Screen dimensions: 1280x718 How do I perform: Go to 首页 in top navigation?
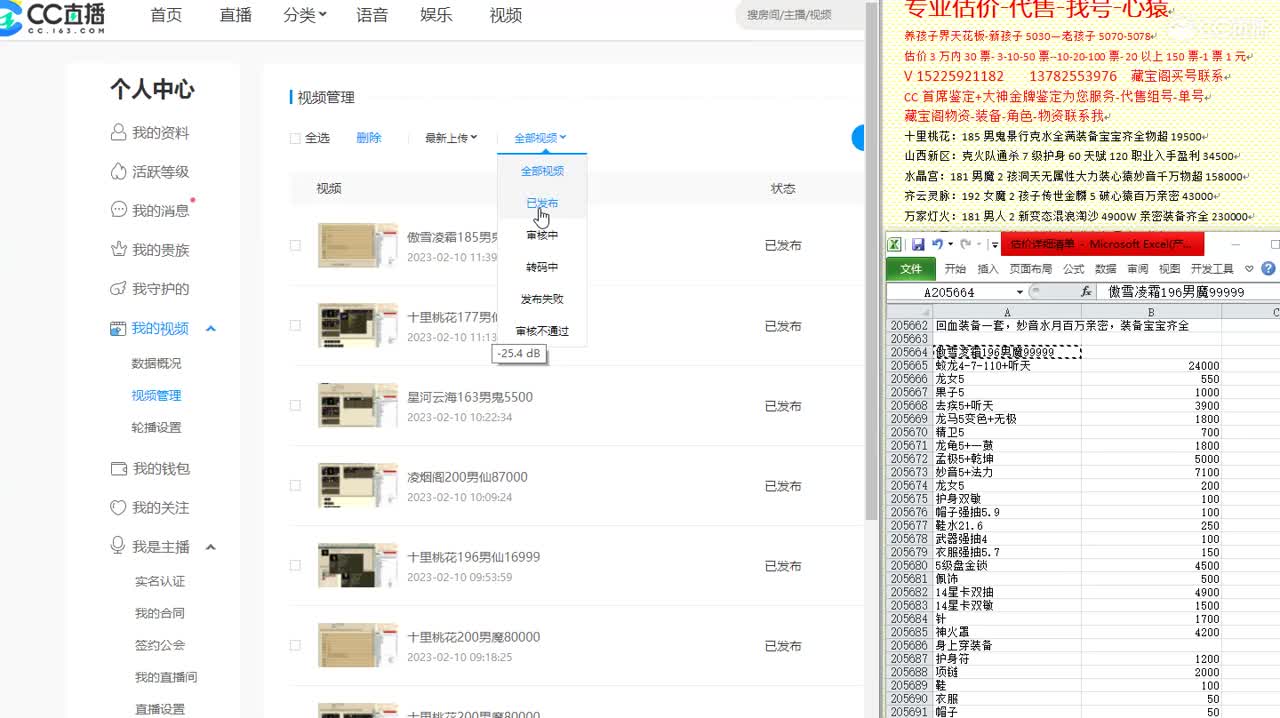[x=166, y=15]
